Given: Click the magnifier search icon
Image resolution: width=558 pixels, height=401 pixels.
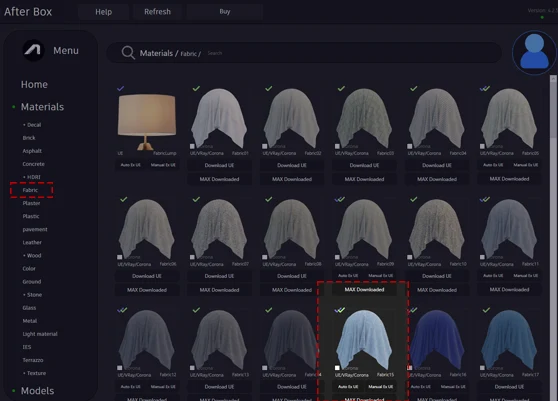Looking at the screenshot, I should (128, 53).
